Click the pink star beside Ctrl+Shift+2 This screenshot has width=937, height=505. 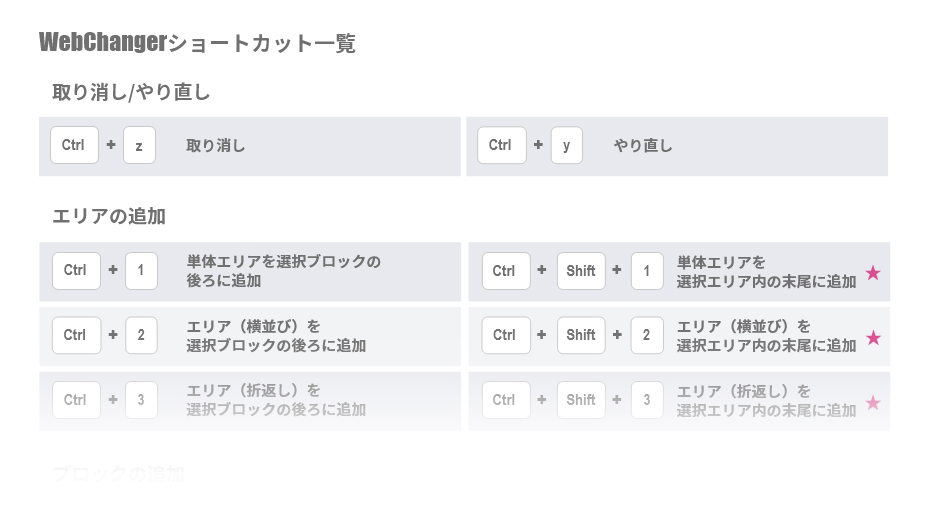click(x=873, y=338)
